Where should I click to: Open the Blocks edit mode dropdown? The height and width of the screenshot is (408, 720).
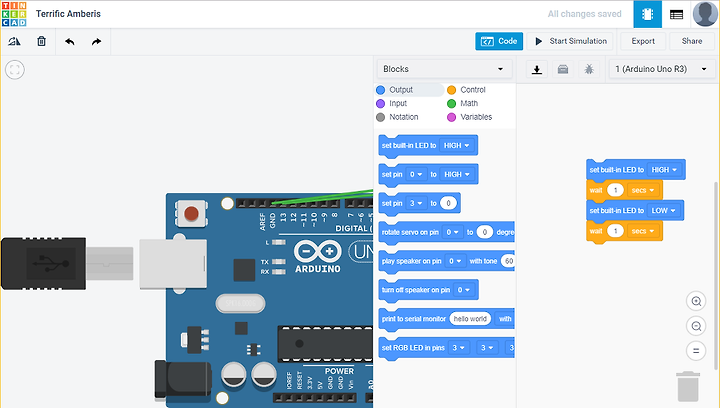click(444, 69)
